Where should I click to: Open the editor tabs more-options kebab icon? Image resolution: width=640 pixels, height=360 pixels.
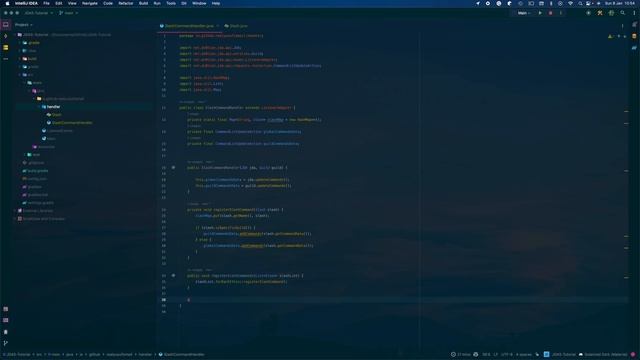[622, 26]
